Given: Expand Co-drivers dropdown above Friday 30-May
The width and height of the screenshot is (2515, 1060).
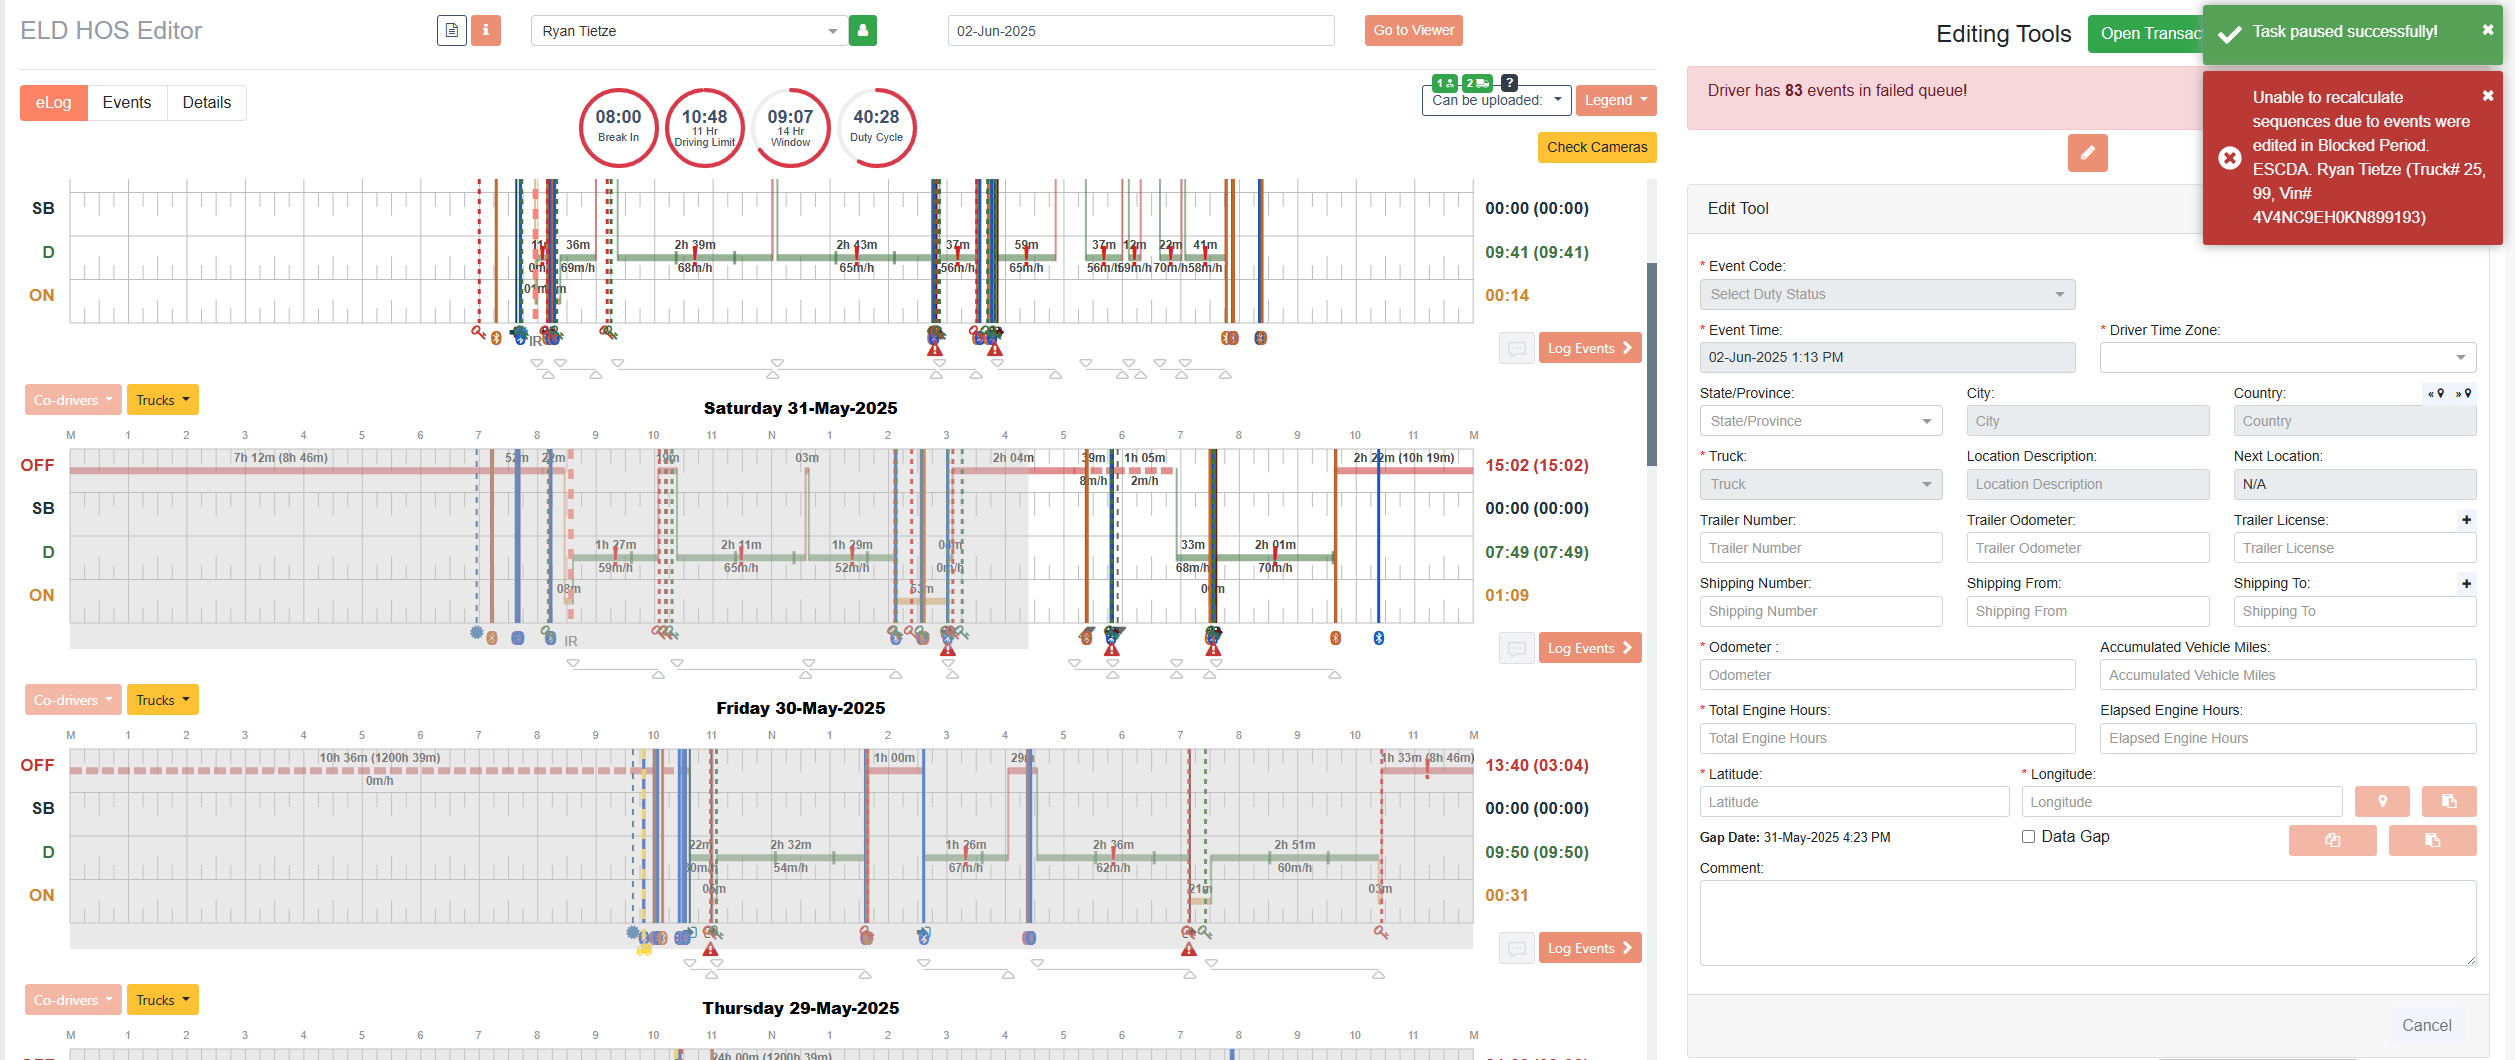Looking at the screenshot, I should tap(73, 700).
